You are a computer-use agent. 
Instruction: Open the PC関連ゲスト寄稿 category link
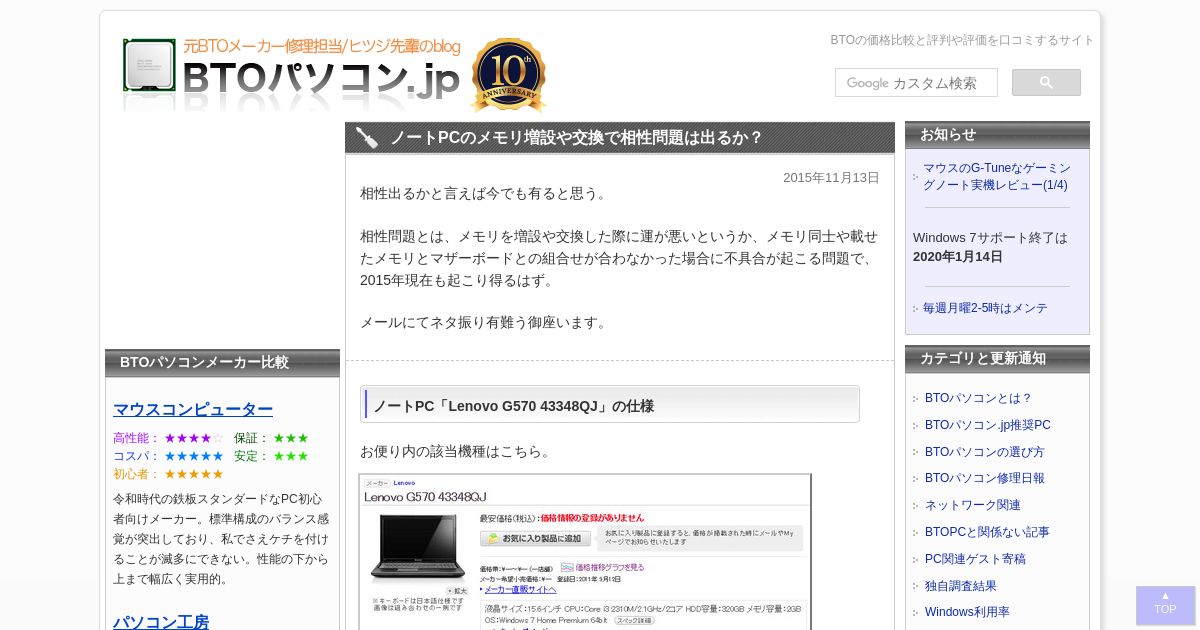[x=975, y=559]
